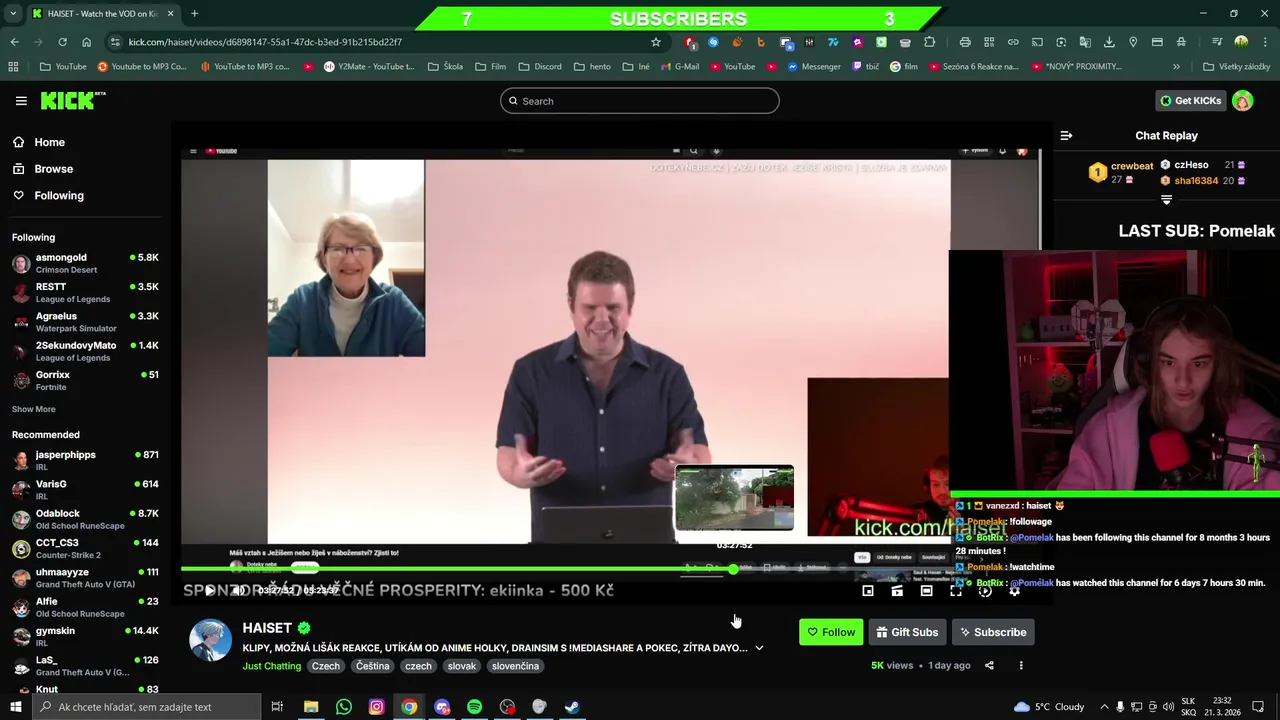Open CCT_CS3 recommended channel

(x=85, y=548)
